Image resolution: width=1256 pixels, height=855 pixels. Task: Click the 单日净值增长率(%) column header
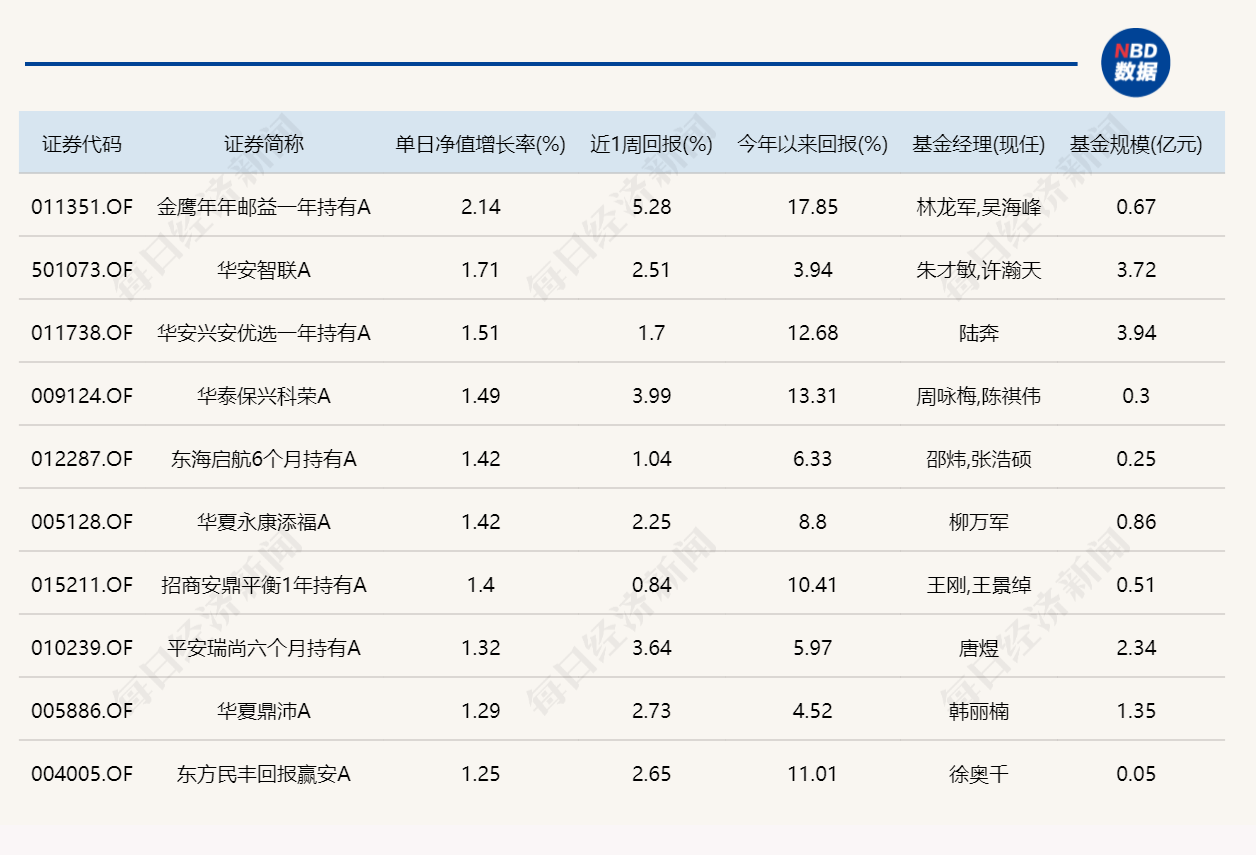click(475, 142)
